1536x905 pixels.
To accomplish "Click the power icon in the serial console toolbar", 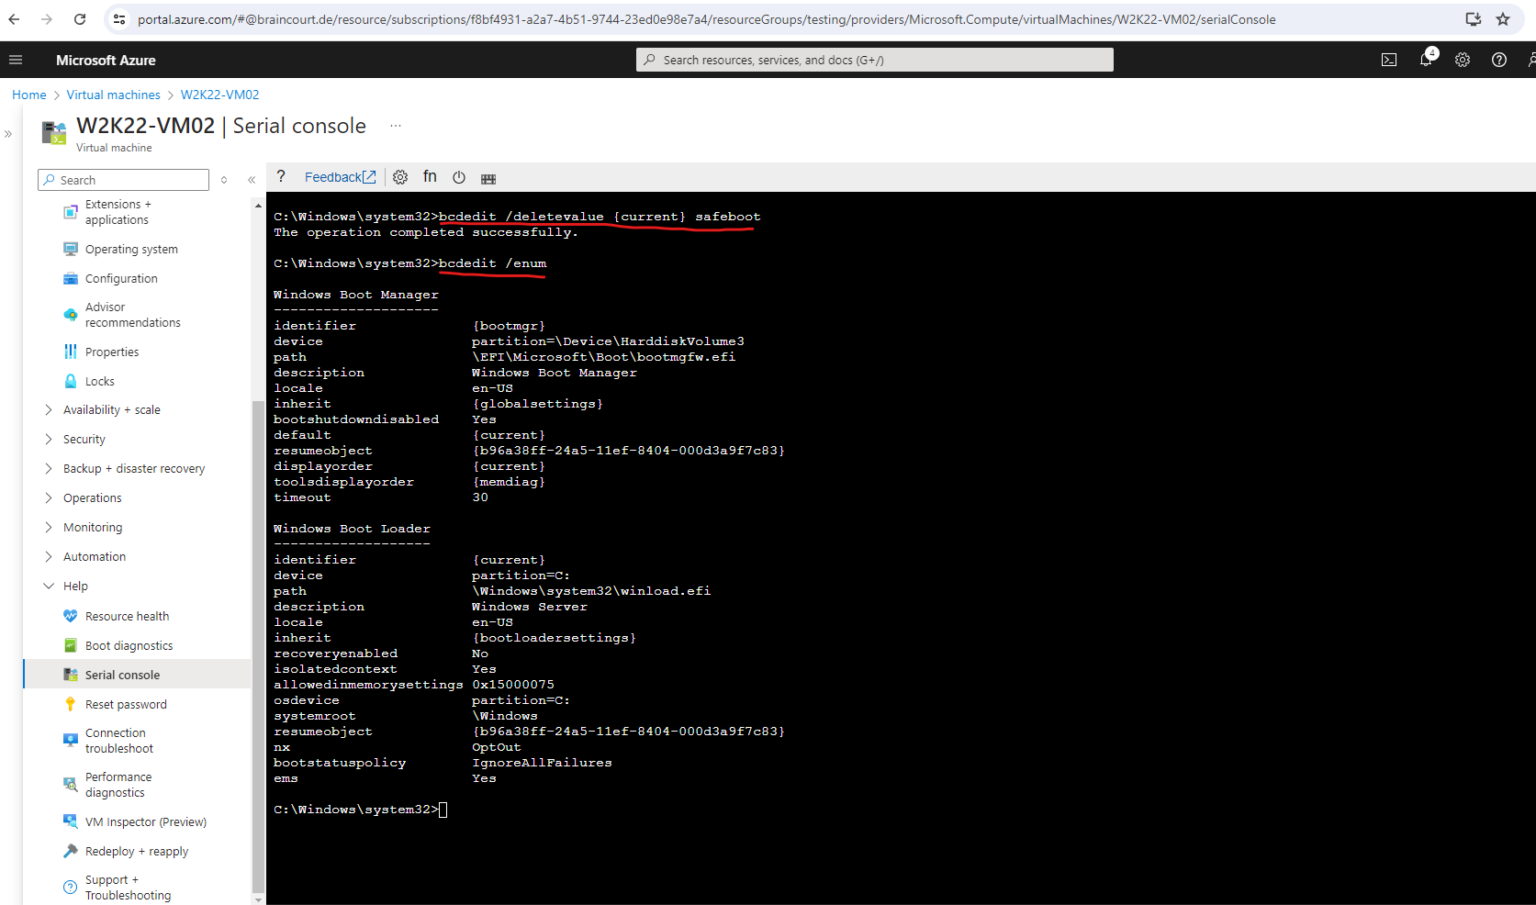I will pyautogui.click(x=459, y=177).
